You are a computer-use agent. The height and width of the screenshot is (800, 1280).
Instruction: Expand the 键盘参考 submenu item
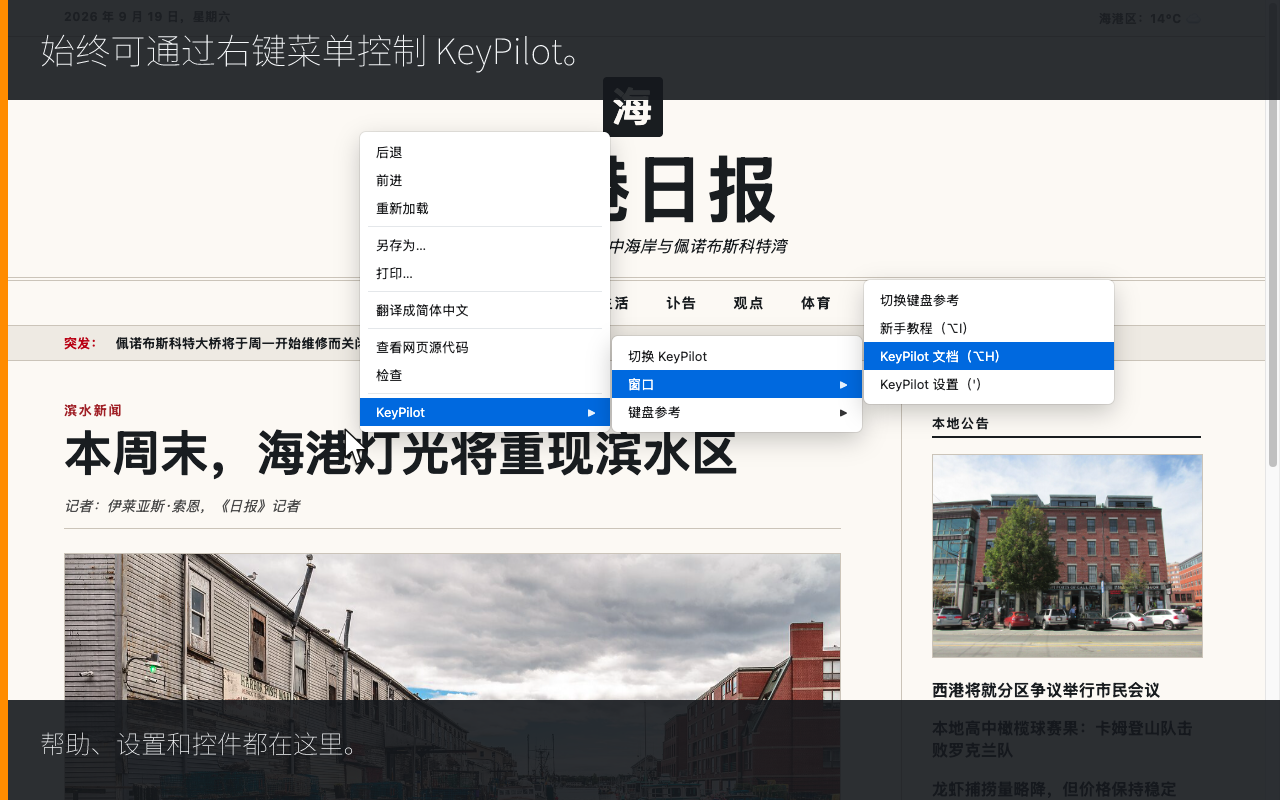[737, 413]
